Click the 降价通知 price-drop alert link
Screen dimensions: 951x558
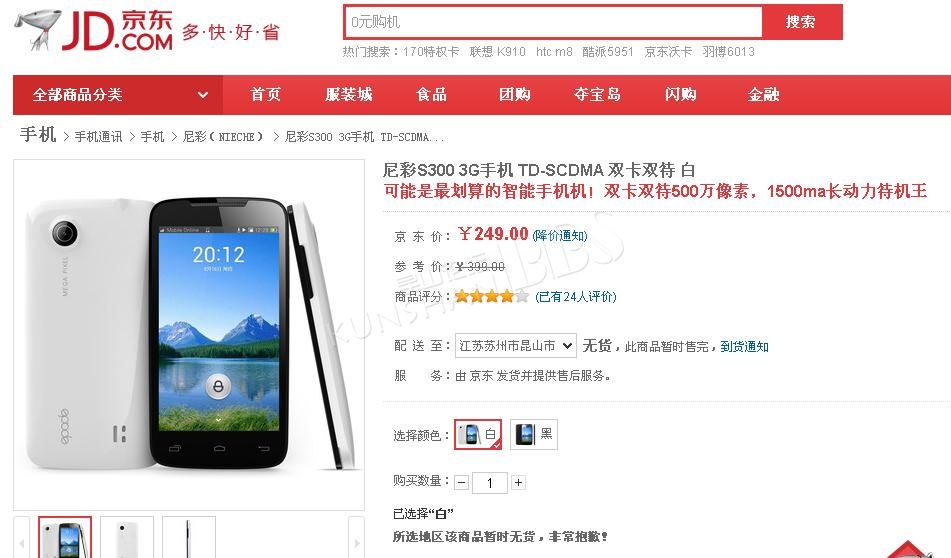[560, 235]
